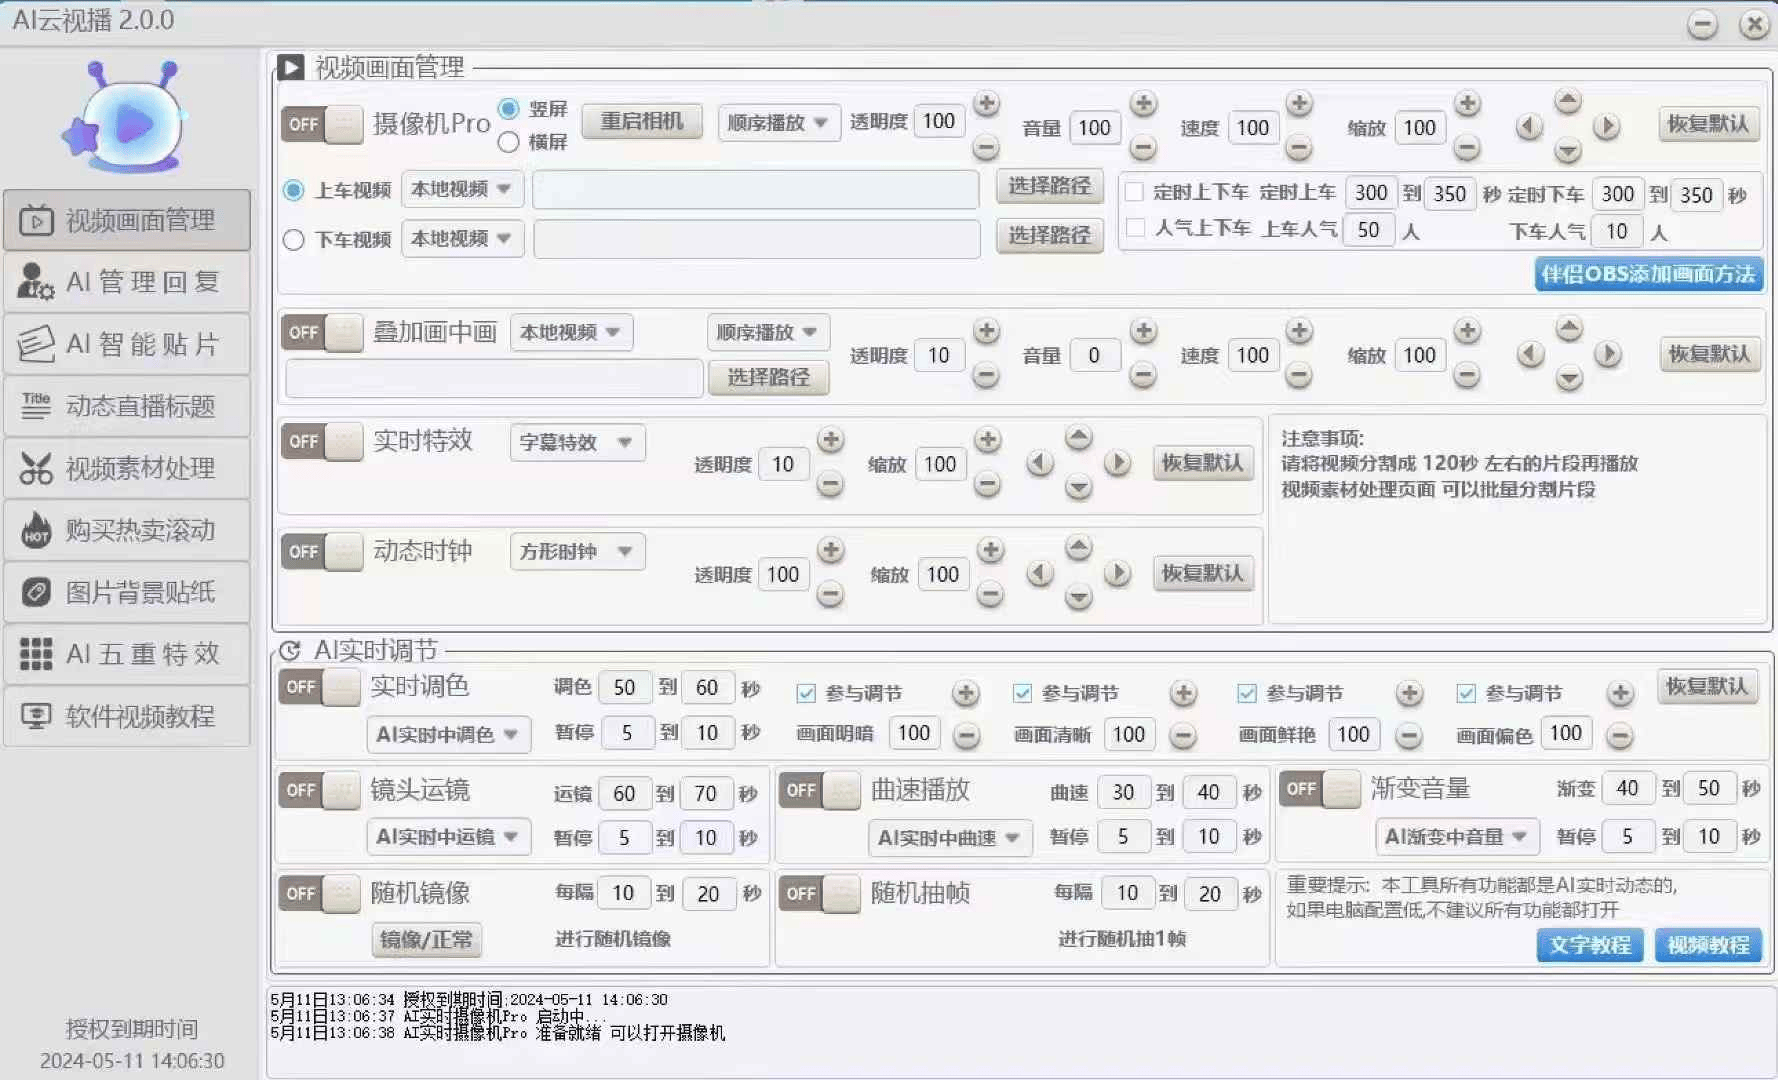This screenshot has width=1778, height=1080.
Task: Enable the 定时上下车 checkbox
Action: [1135, 192]
